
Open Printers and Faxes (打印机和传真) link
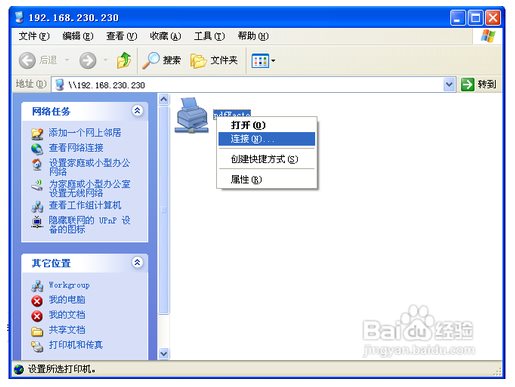[76, 345]
